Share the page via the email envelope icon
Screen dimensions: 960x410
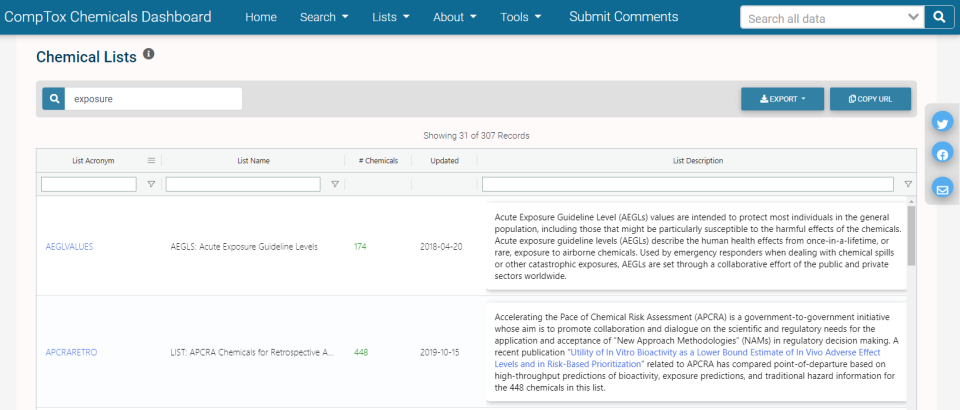tap(942, 188)
